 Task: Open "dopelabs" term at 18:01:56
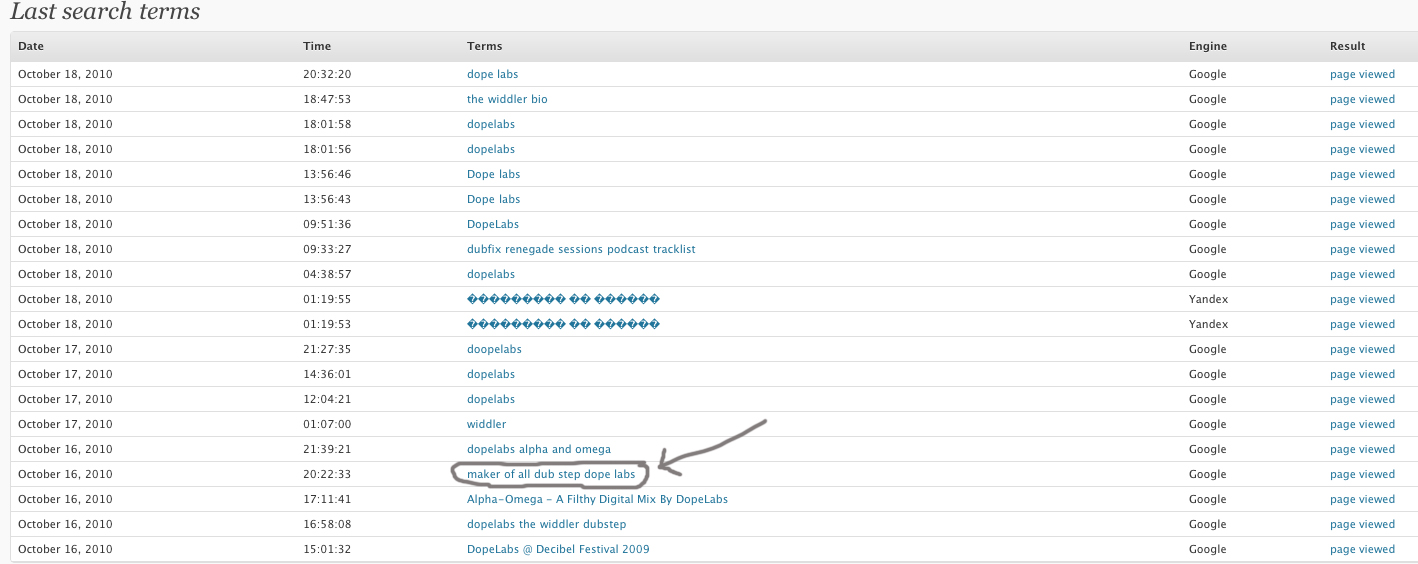point(491,149)
